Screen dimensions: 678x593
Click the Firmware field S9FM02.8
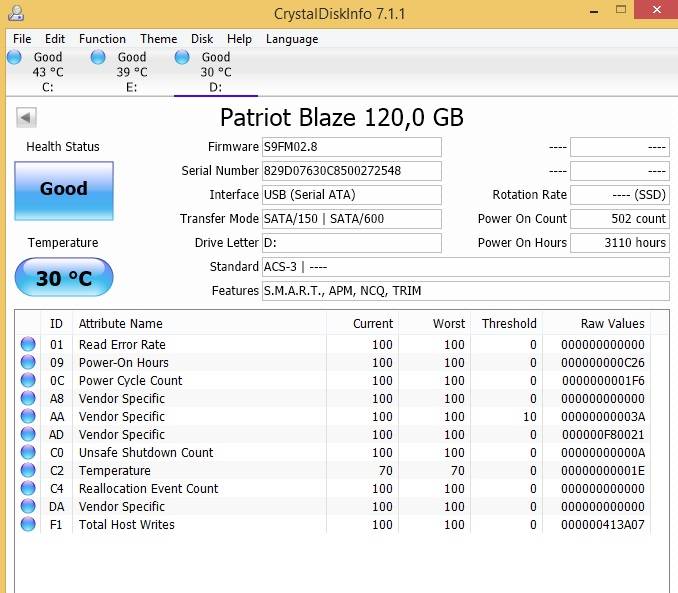(352, 147)
